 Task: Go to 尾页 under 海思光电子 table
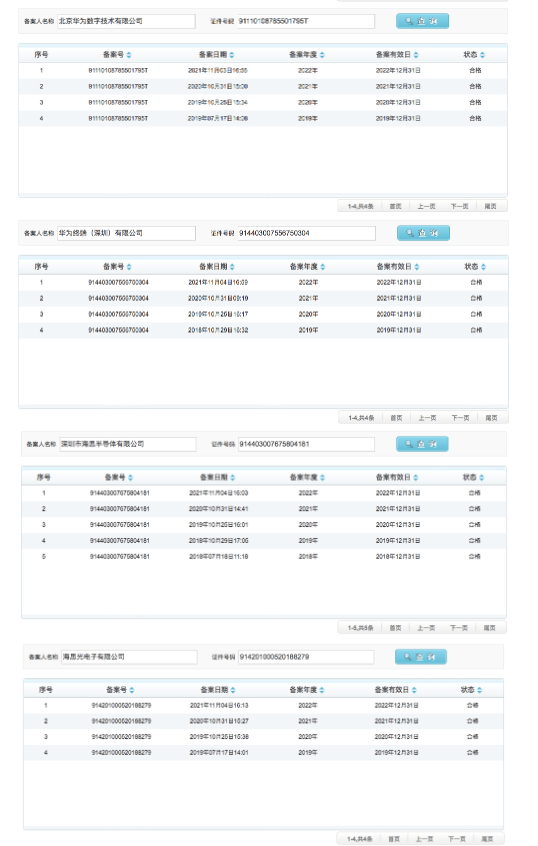[x=487, y=839]
